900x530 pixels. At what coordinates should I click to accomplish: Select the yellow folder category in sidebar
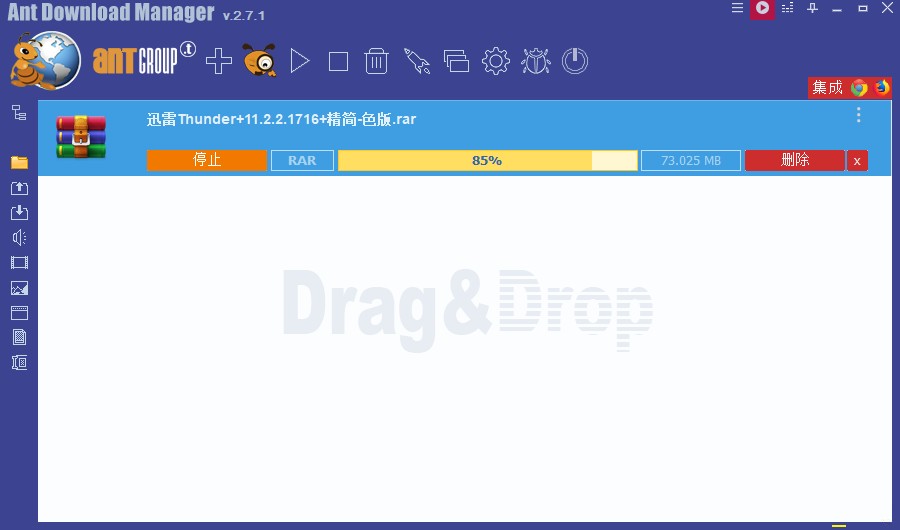point(19,163)
